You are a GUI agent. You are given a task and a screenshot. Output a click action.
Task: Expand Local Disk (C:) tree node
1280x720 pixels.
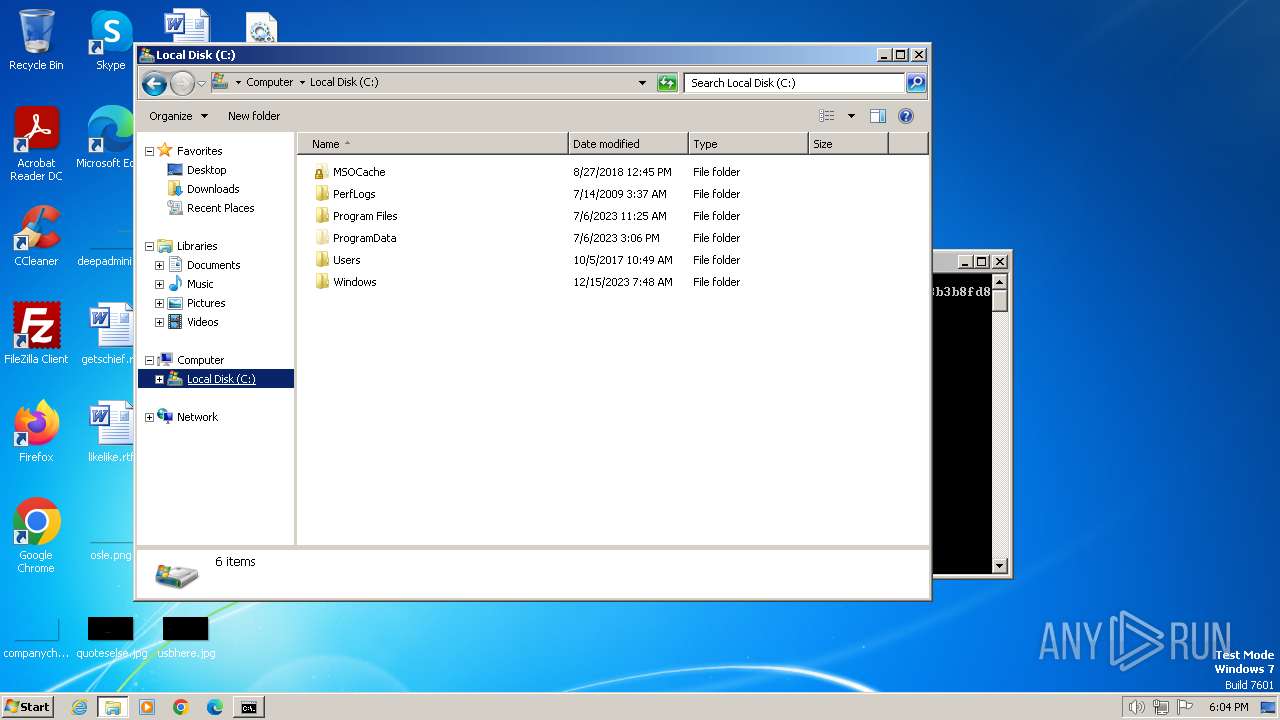pyautogui.click(x=159, y=380)
